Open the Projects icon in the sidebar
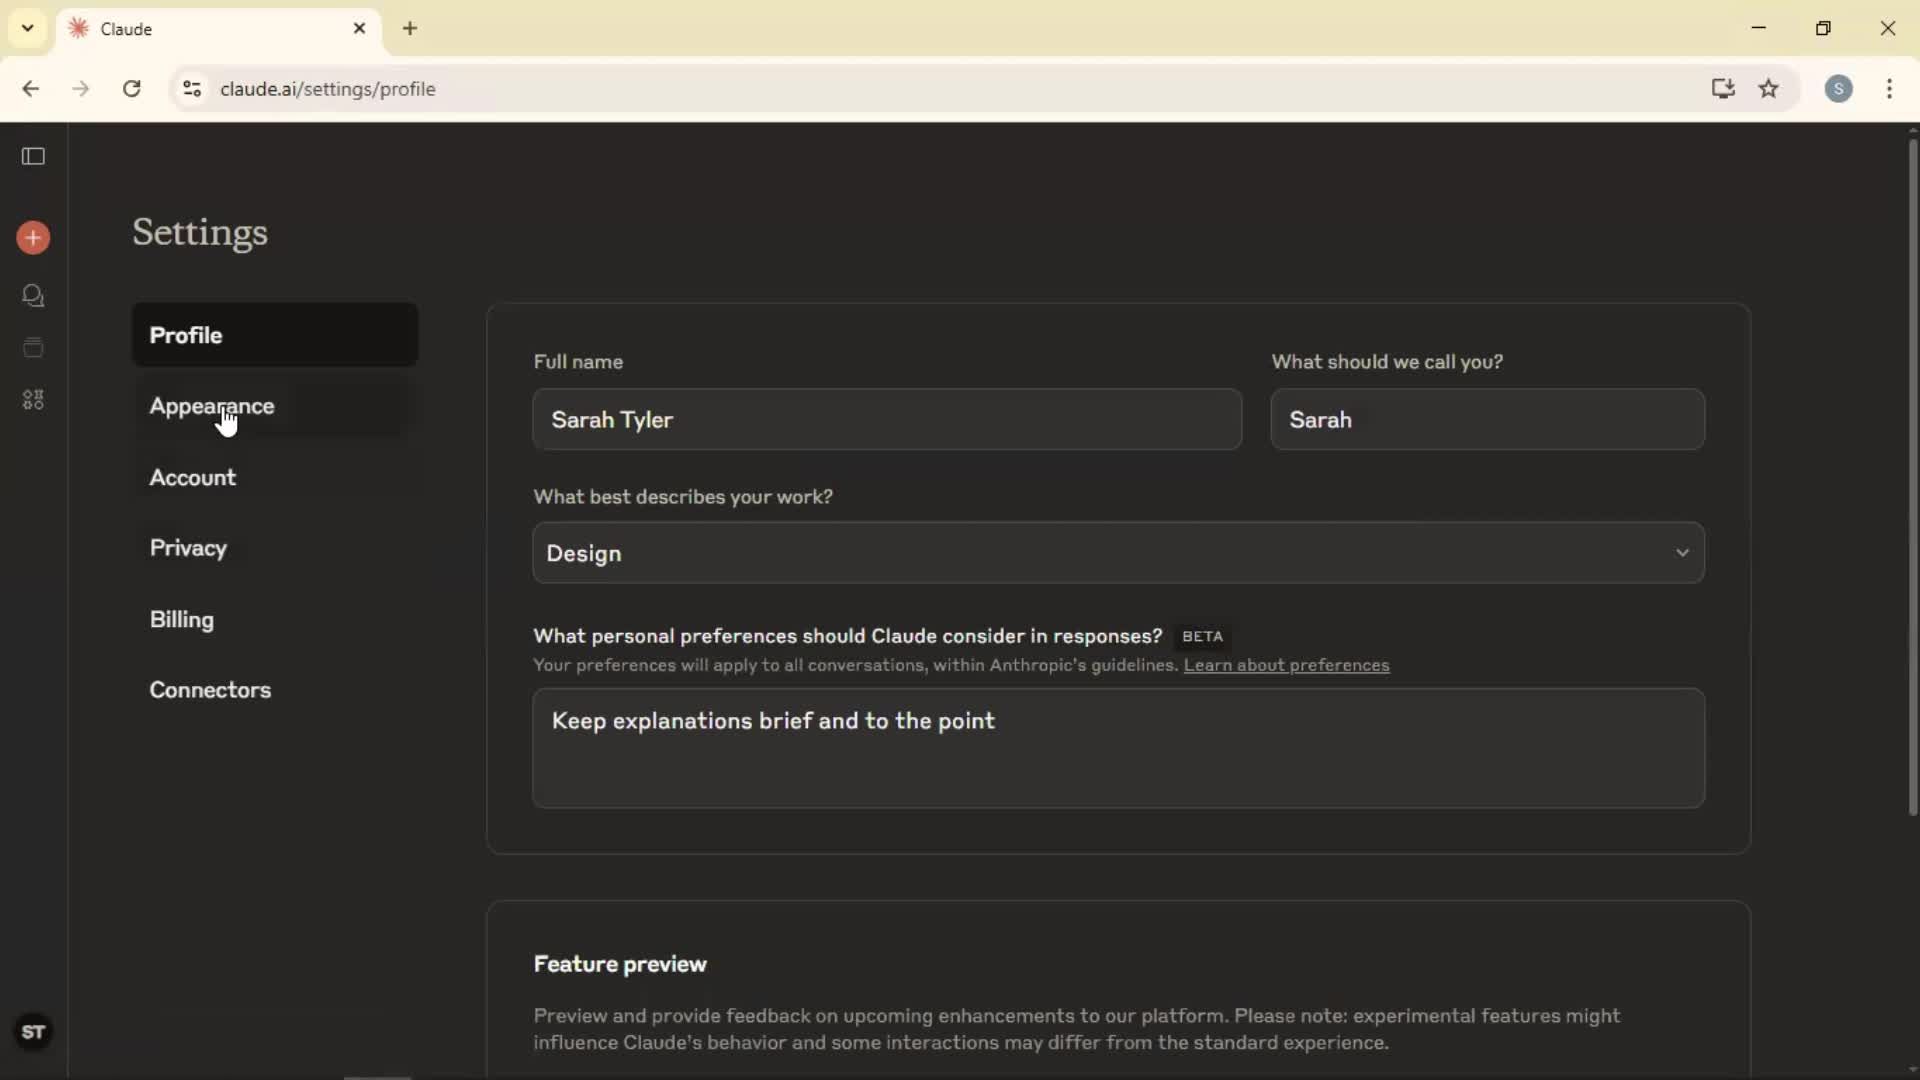1920x1080 pixels. 33,348
